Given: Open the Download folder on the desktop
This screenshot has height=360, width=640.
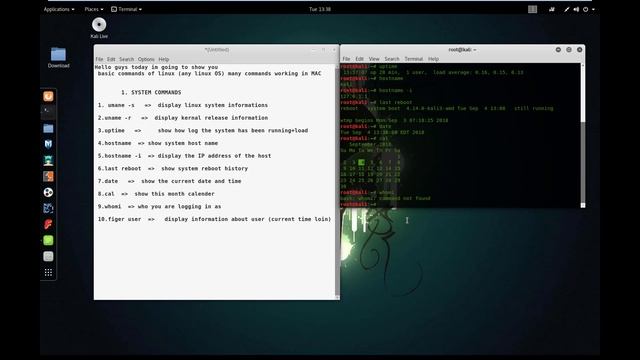Looking at the screenshot, I should coord(58,54).
